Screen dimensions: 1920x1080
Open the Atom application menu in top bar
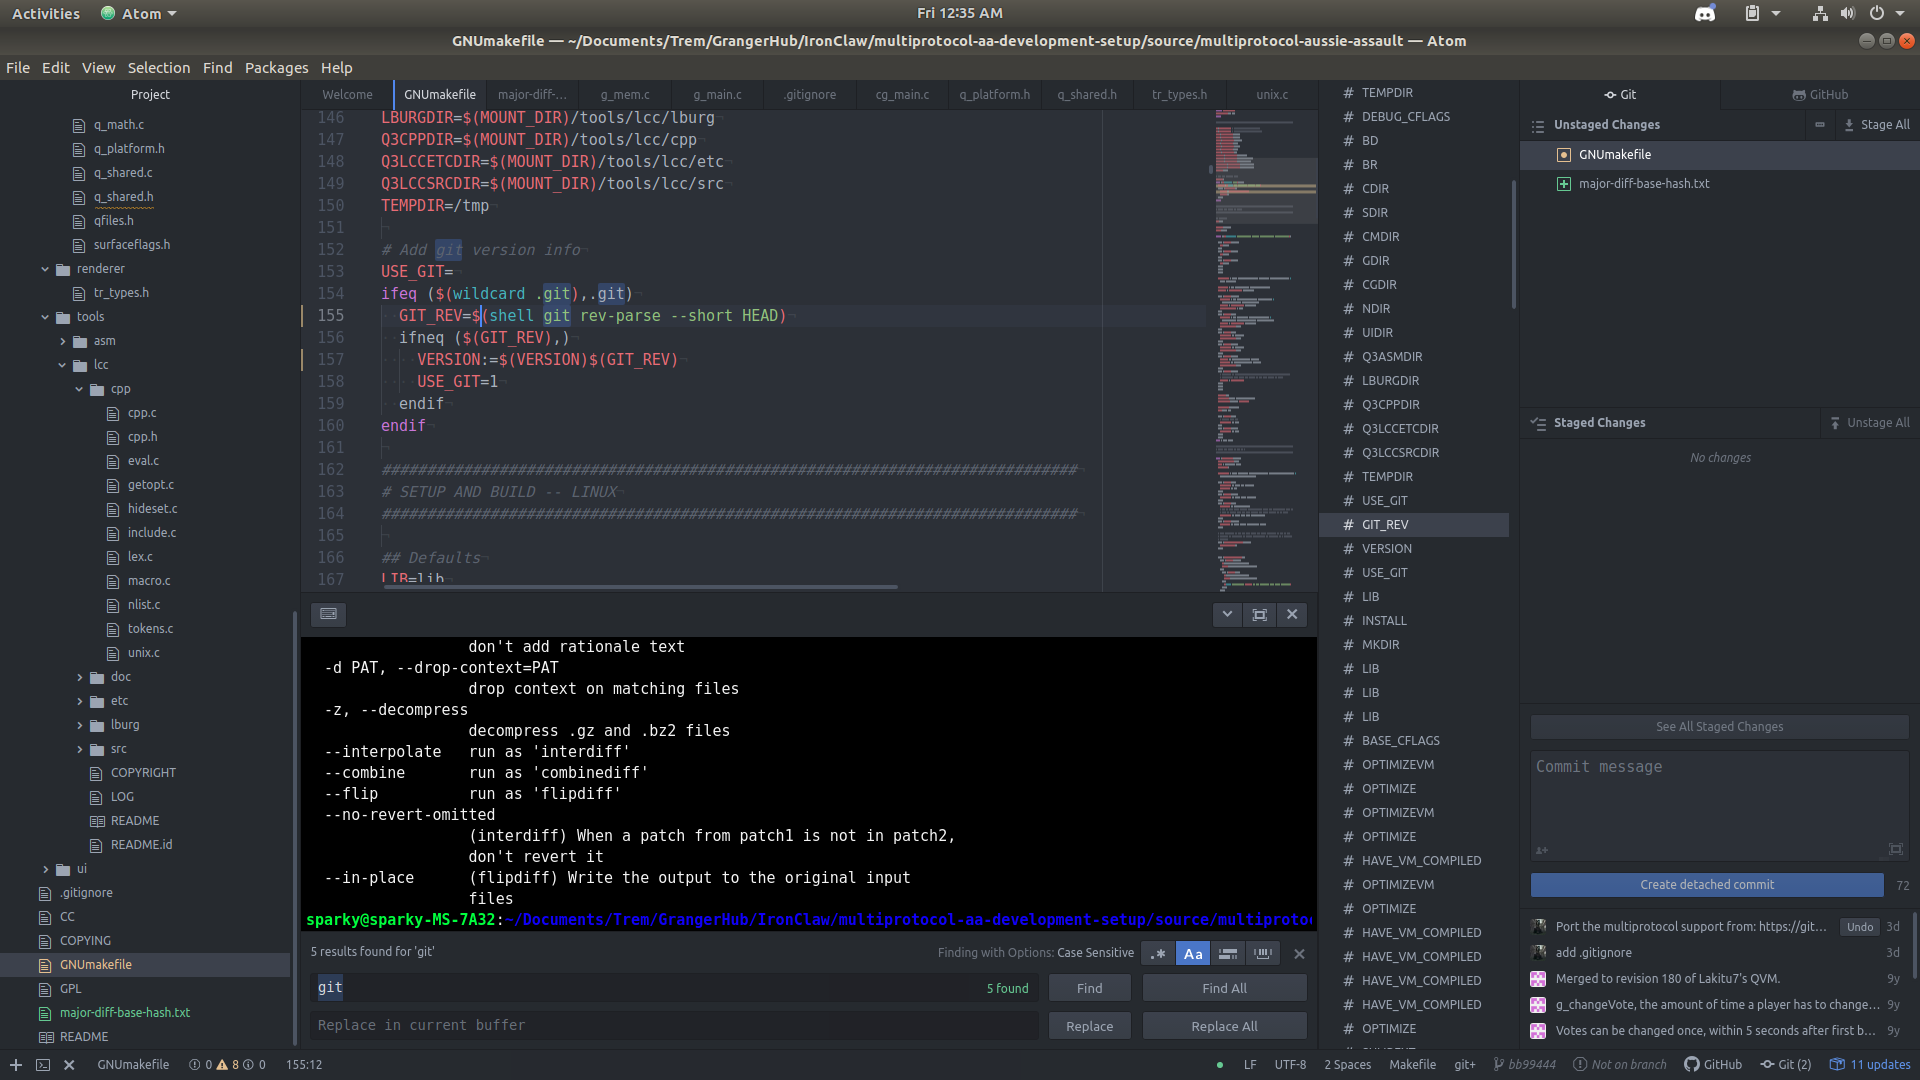(139, 14)
